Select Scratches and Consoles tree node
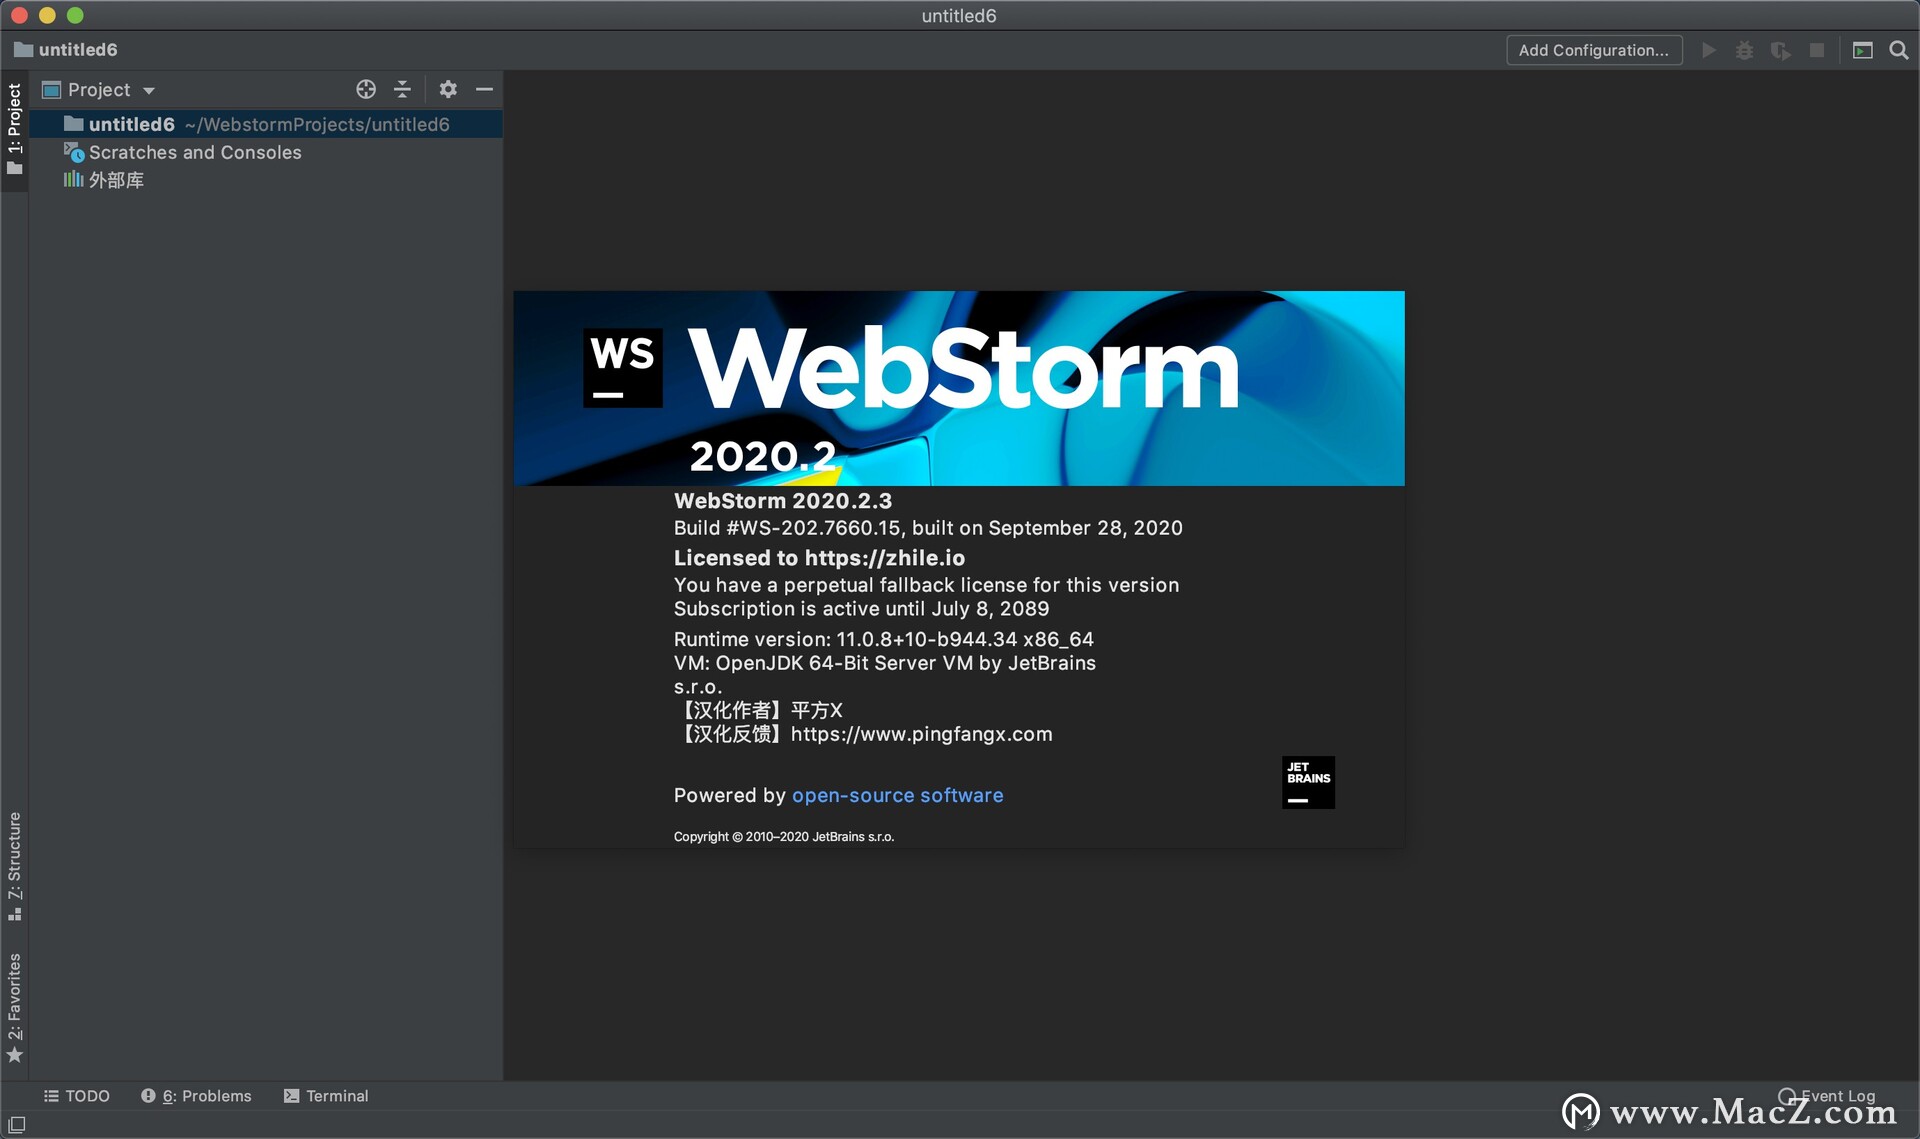The height and width of the screenshot is (1139, 1920). coord(194,152)
